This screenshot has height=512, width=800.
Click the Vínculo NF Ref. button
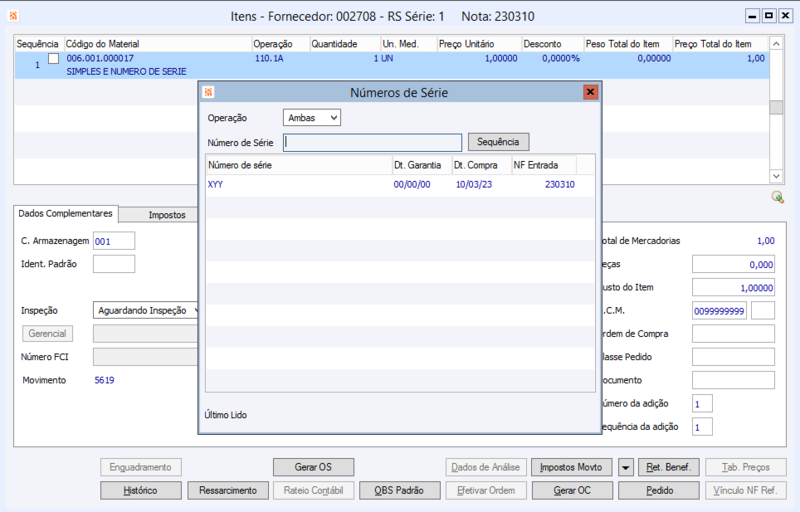pos(745,491)
